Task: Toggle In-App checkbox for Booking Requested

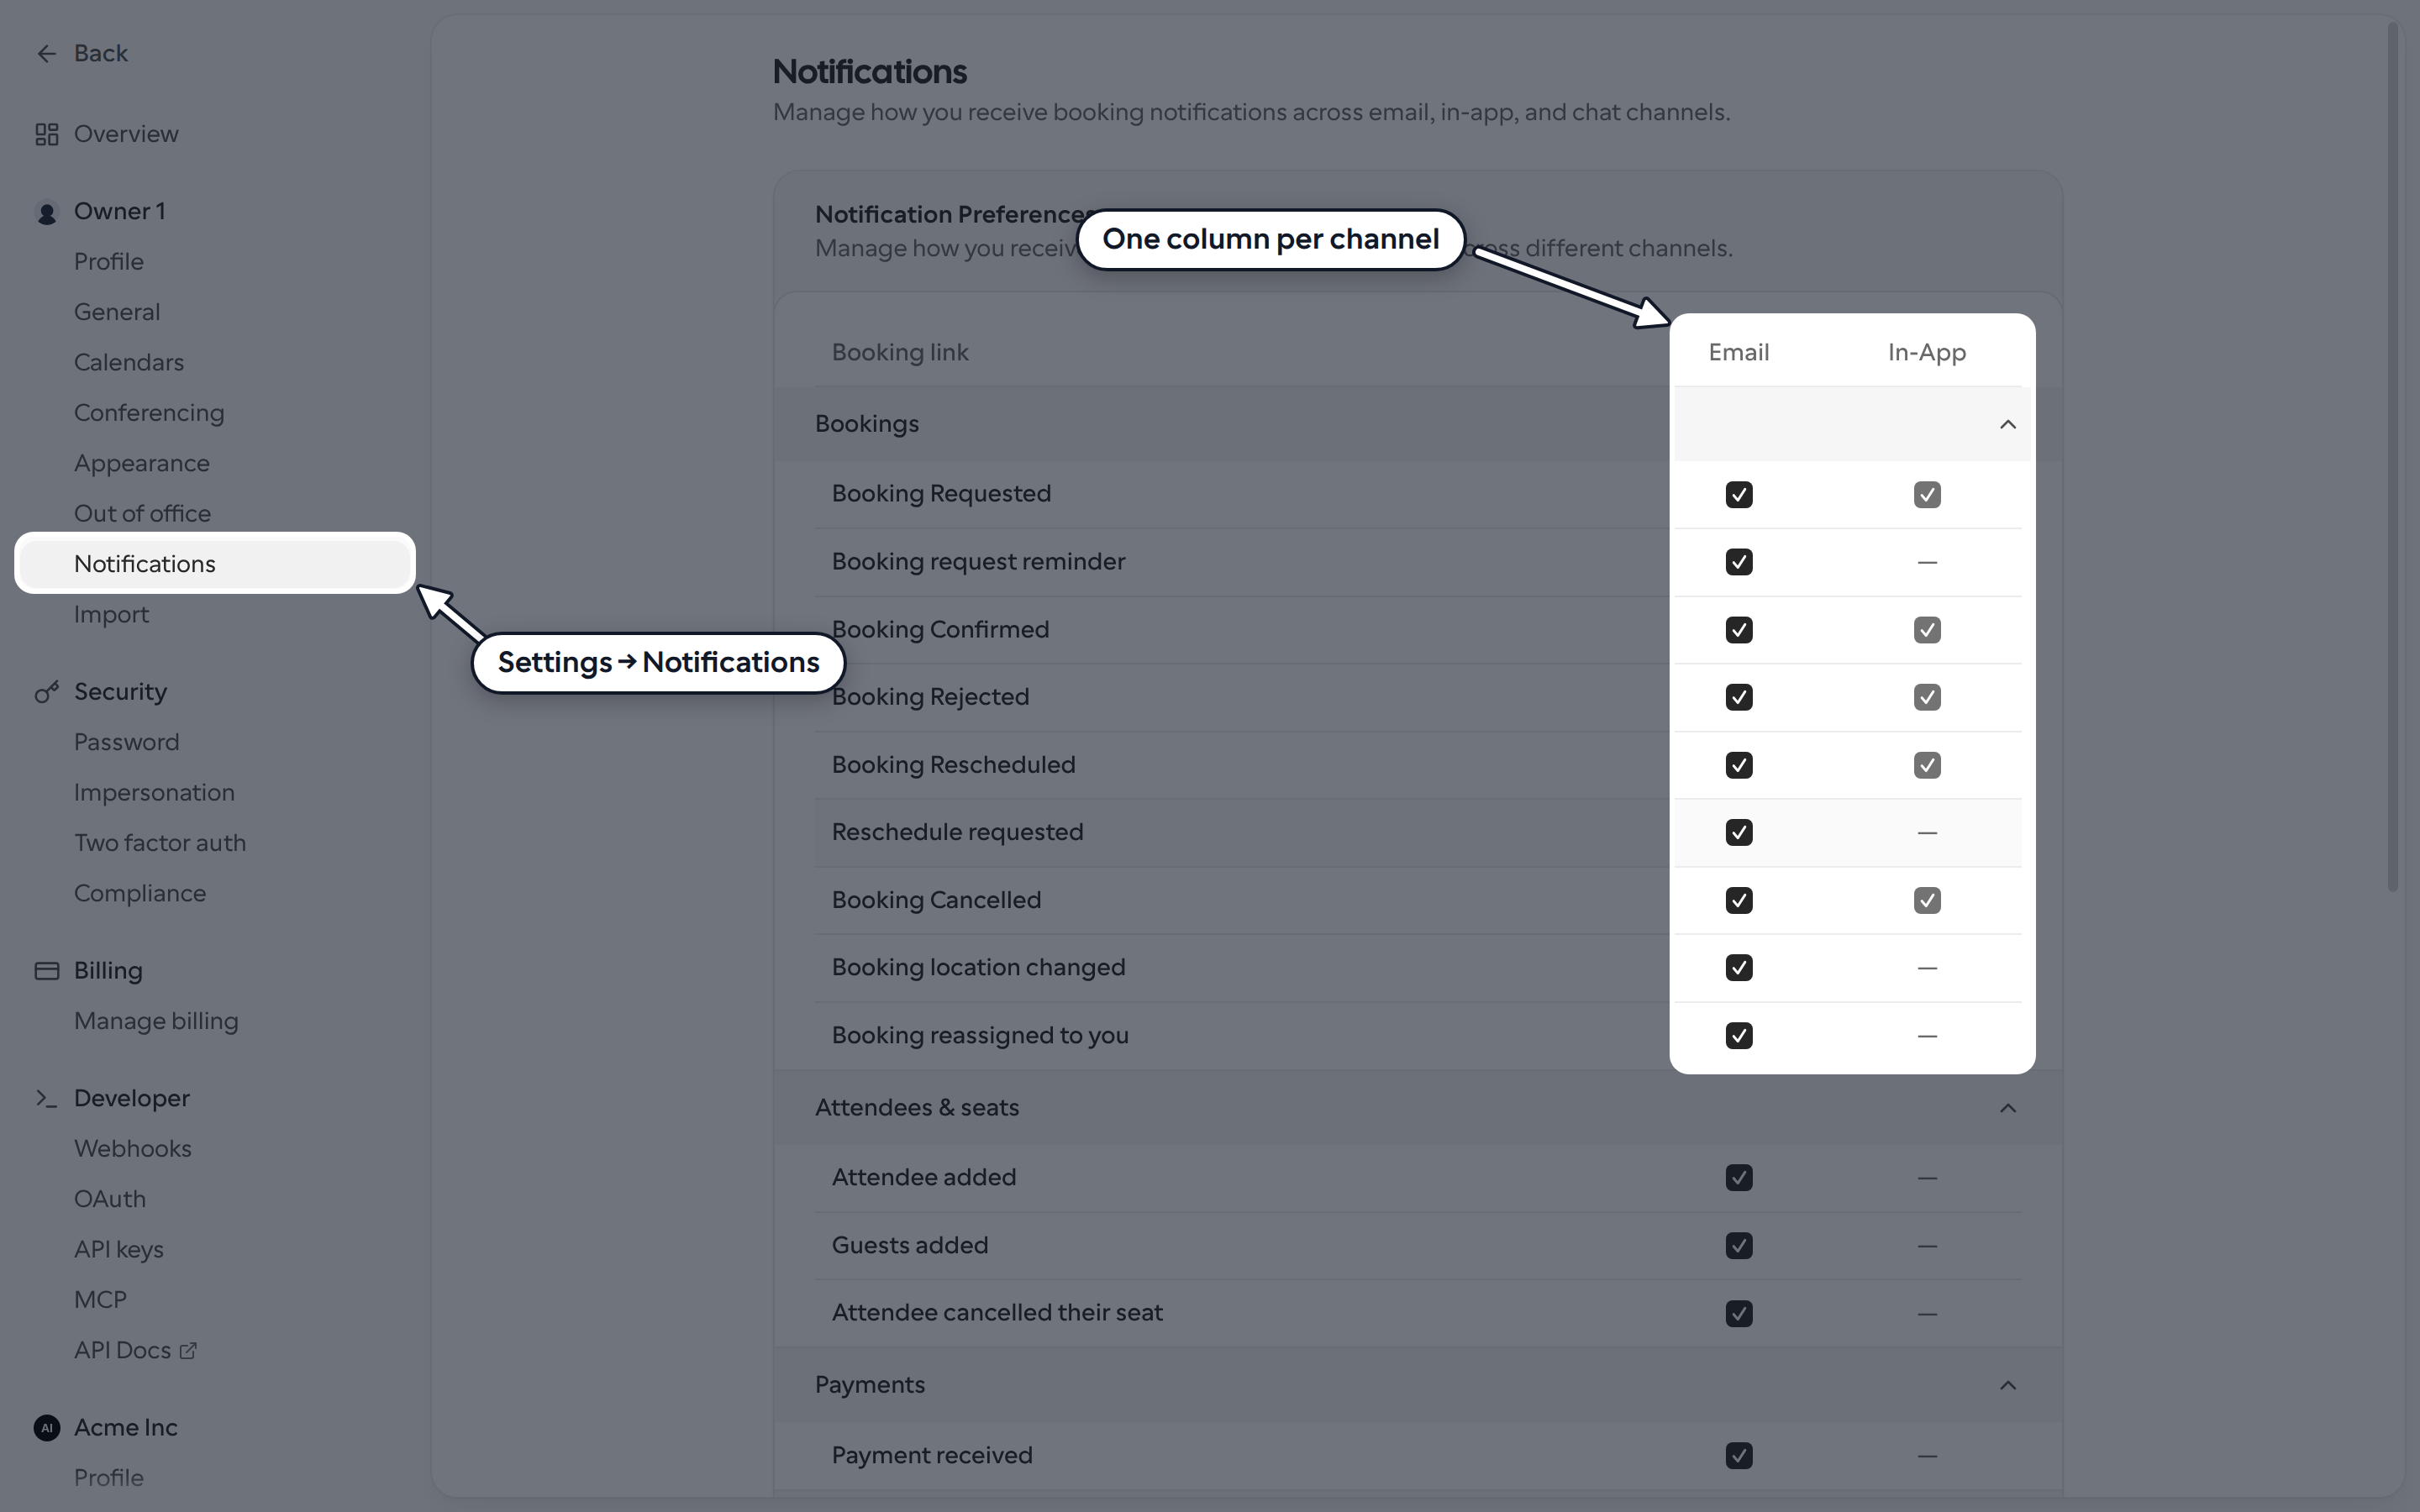Action: [1927, 494]
